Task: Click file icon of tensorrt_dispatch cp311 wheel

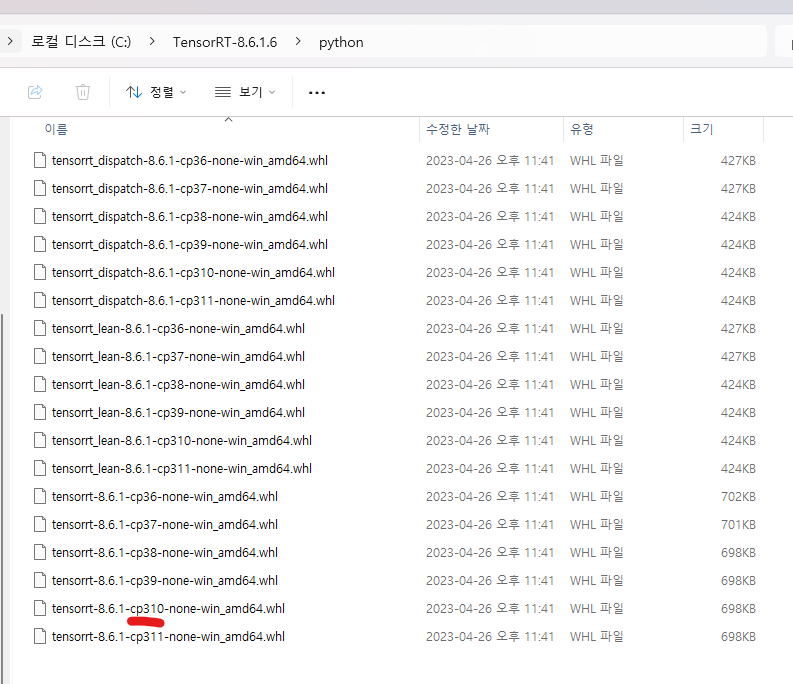Action: pos(40,300)
